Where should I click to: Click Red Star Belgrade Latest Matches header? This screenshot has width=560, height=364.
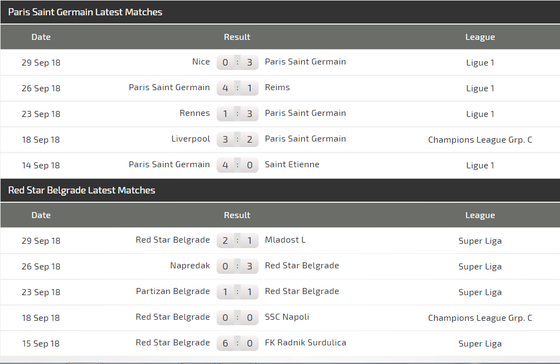[81, 190]
